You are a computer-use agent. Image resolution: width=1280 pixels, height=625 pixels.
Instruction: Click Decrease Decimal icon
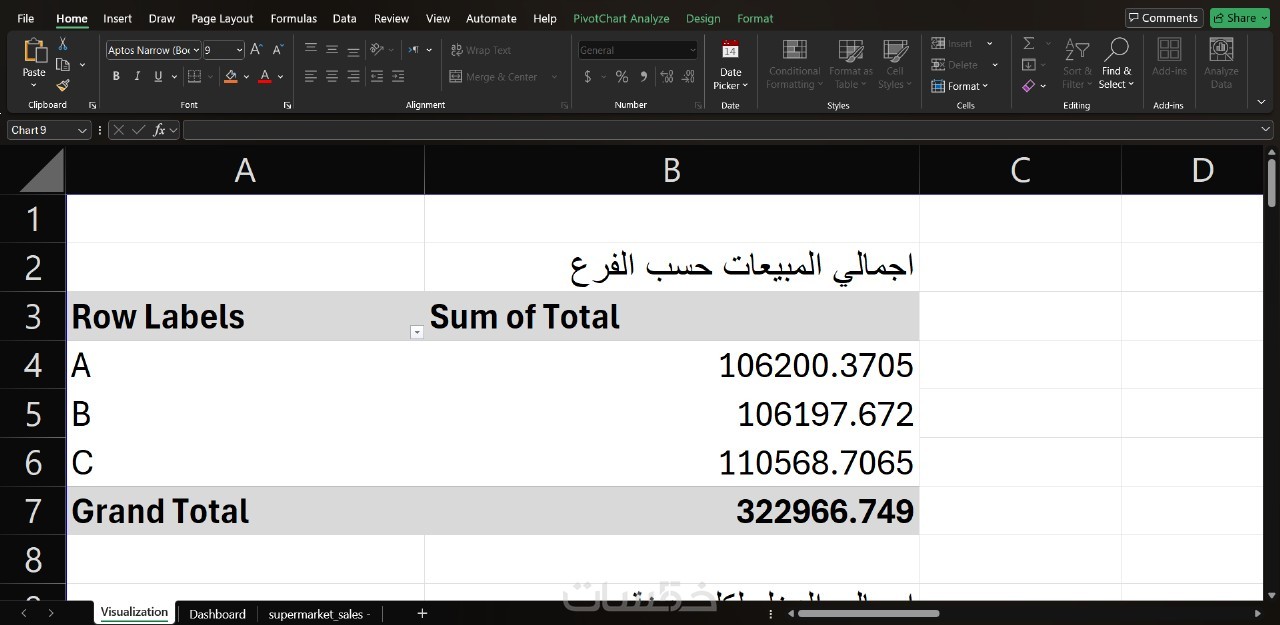coord(689,77)
